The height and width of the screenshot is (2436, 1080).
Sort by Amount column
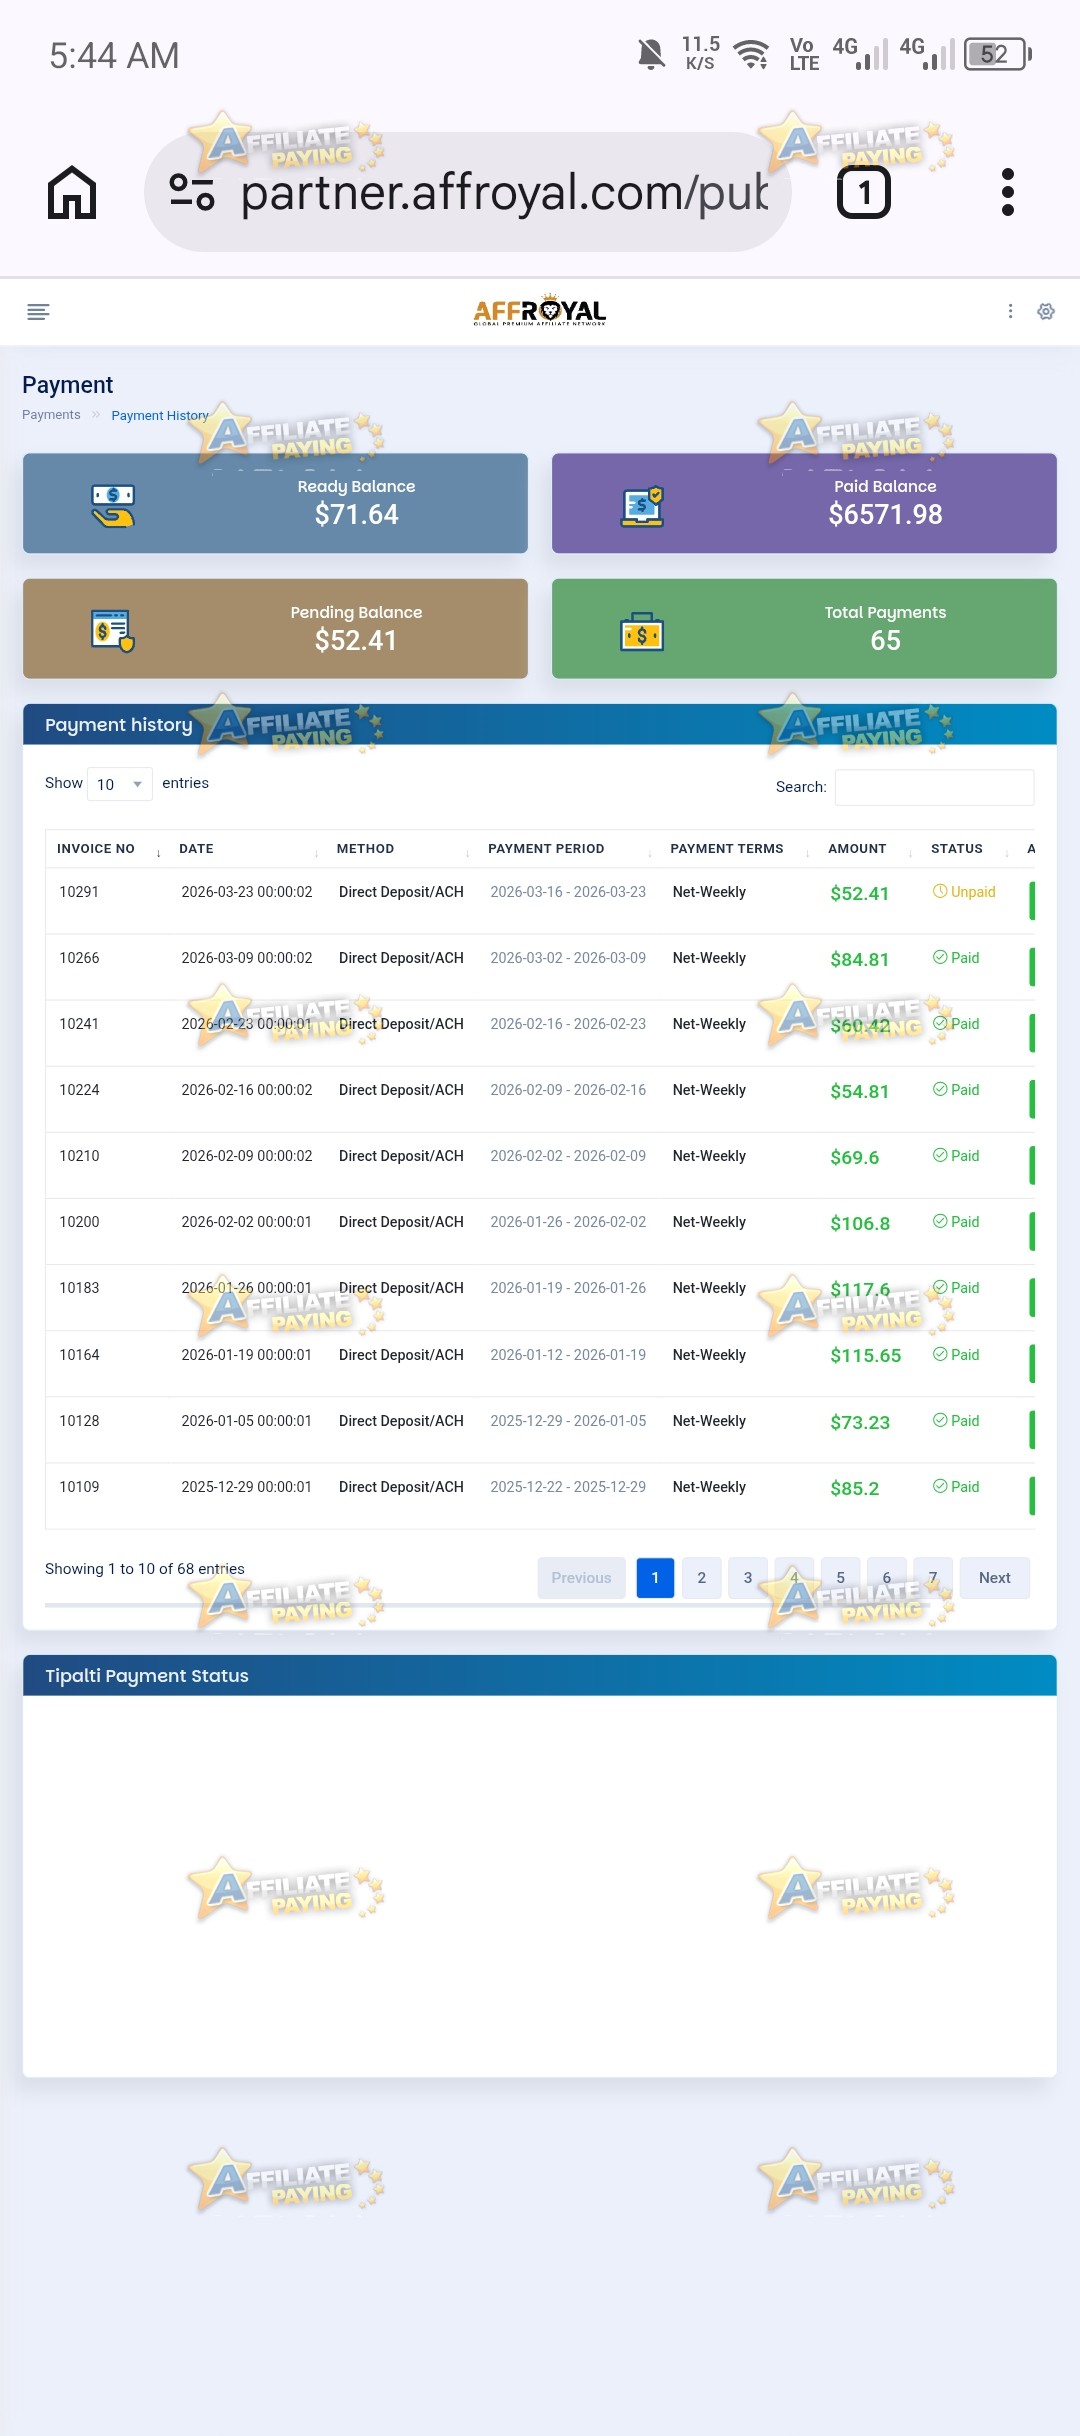868,848
